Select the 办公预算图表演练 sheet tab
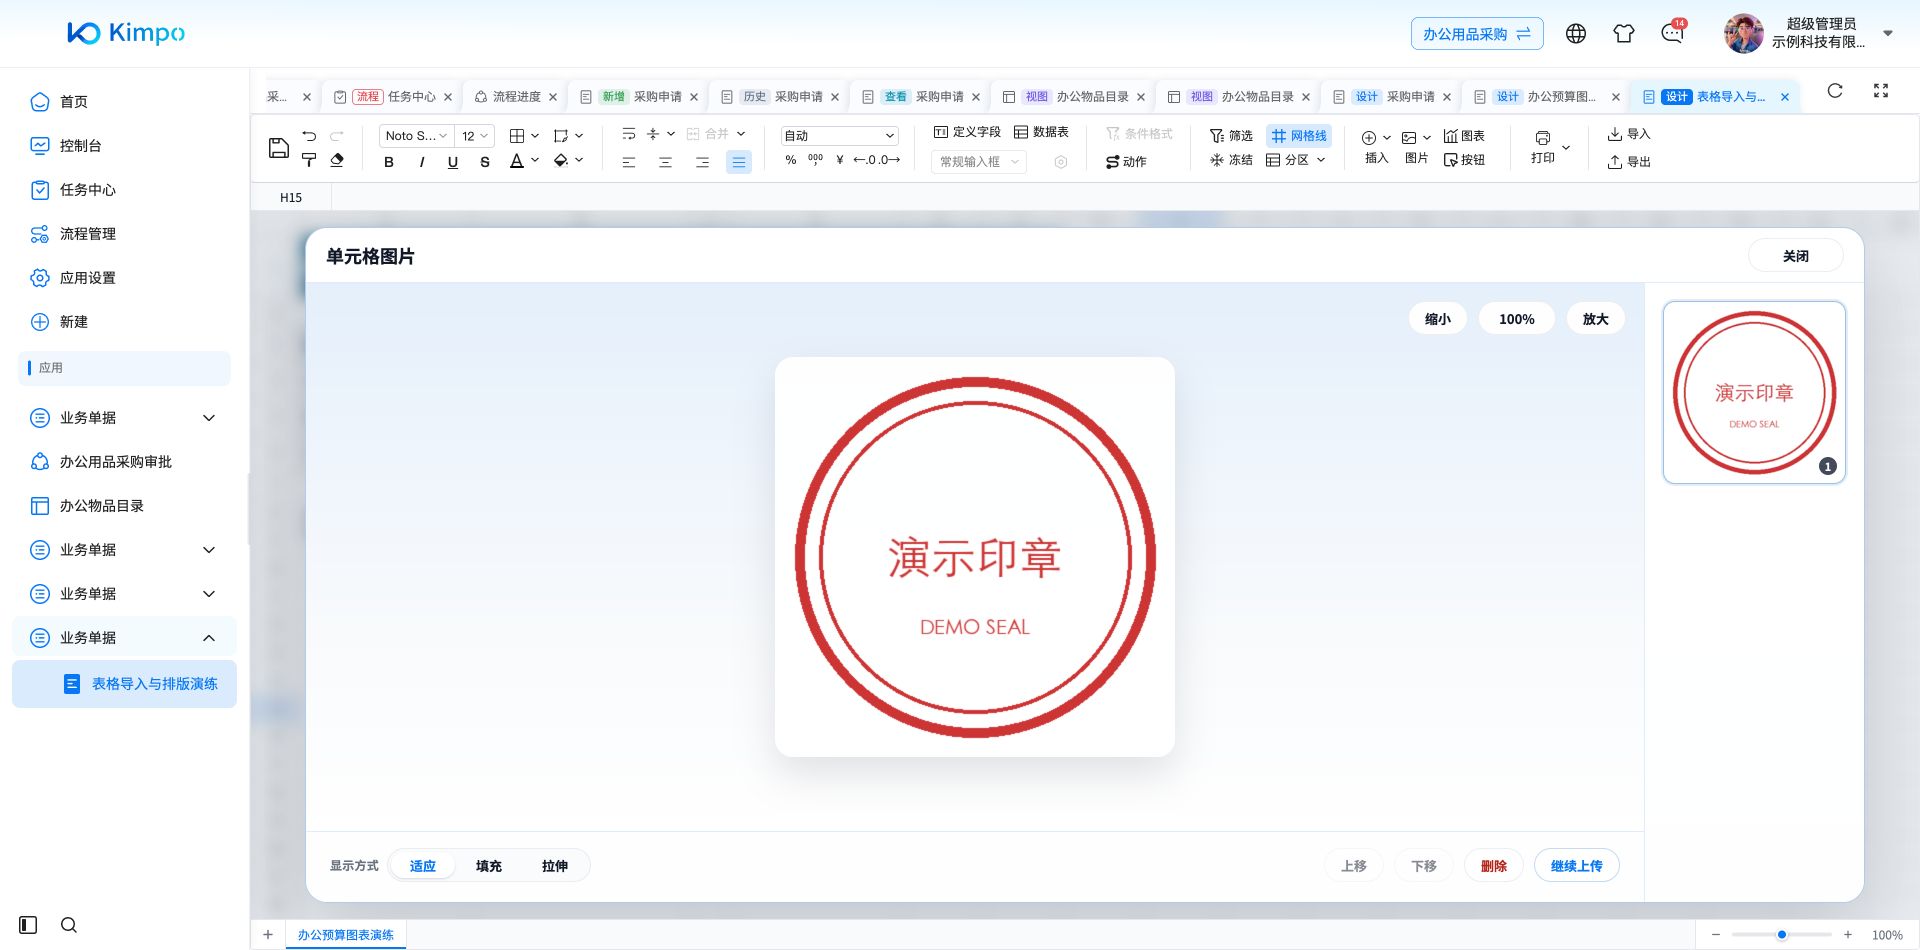 (x=346, y=935)
